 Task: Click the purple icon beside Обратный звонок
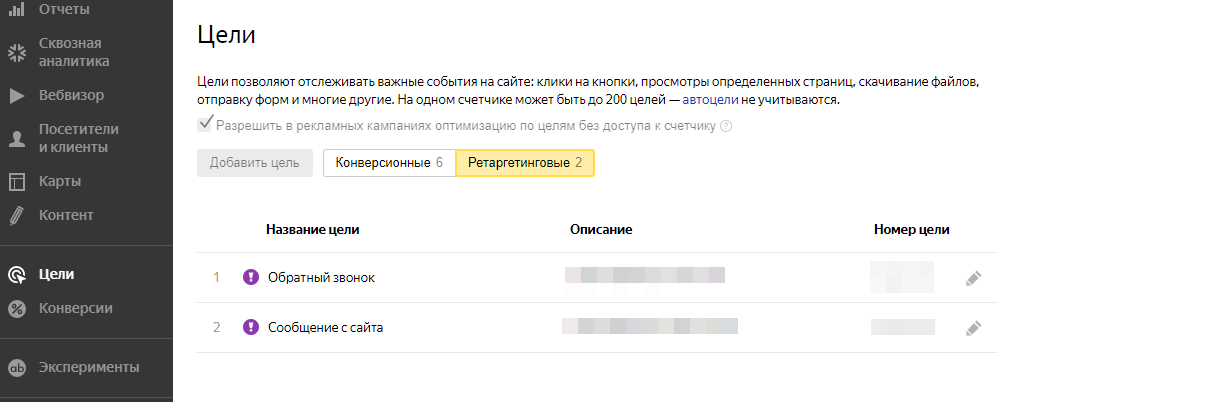point(251,277)
